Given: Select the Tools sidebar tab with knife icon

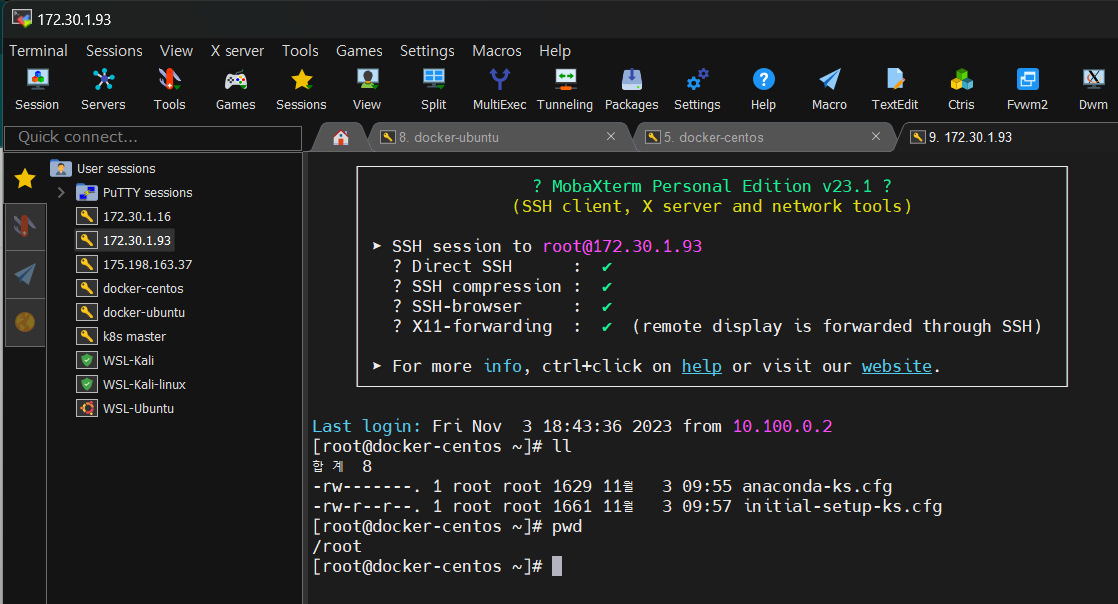Looking at the screenshot, I should click(x=25, y=227).
